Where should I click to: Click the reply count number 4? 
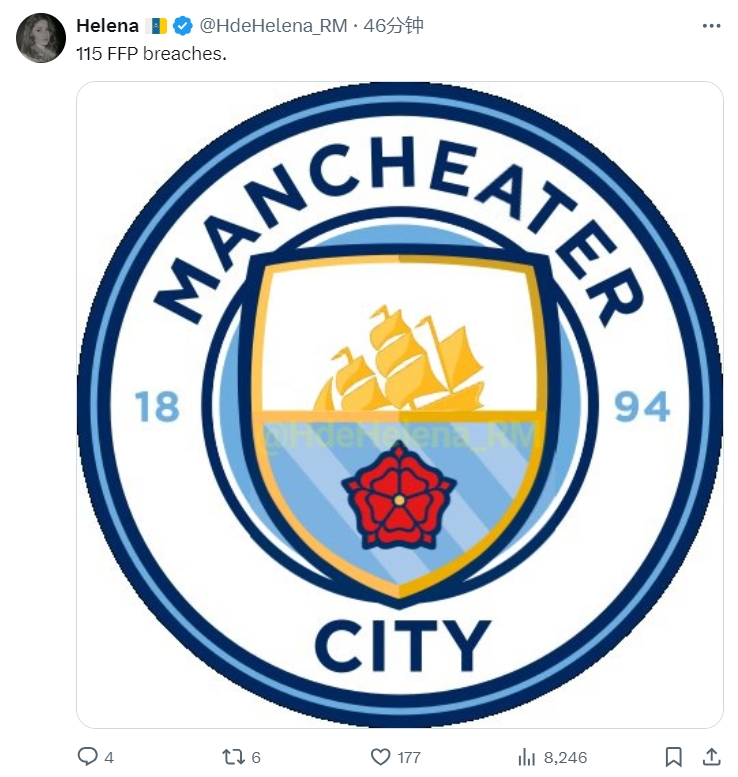109,758
